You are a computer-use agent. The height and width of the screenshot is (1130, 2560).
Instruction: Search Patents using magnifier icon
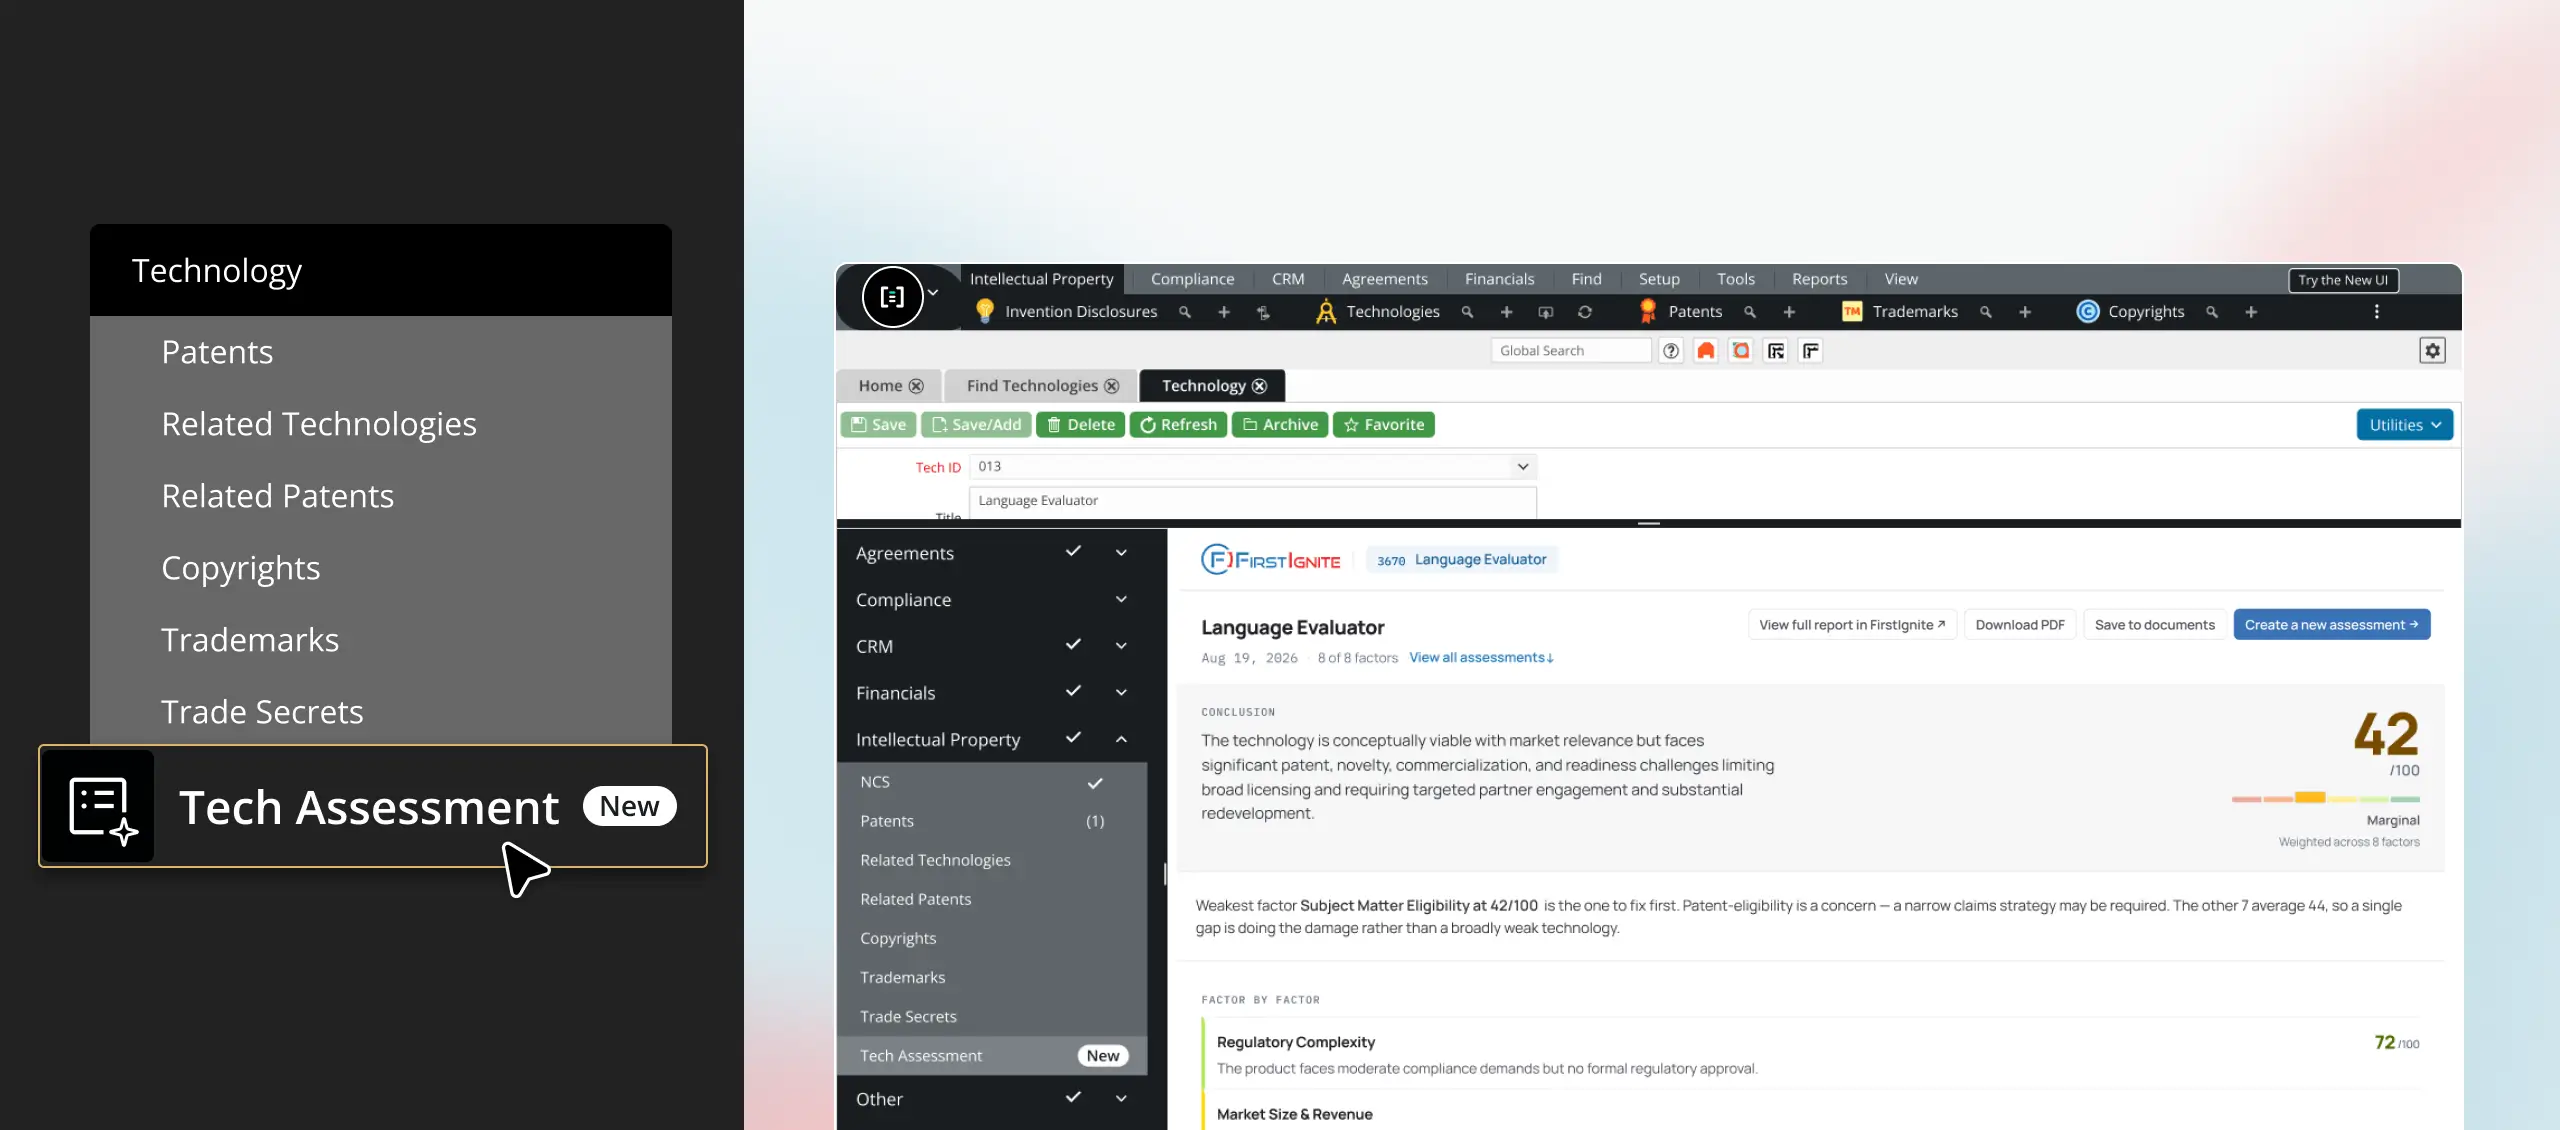tap(1750, 312)
